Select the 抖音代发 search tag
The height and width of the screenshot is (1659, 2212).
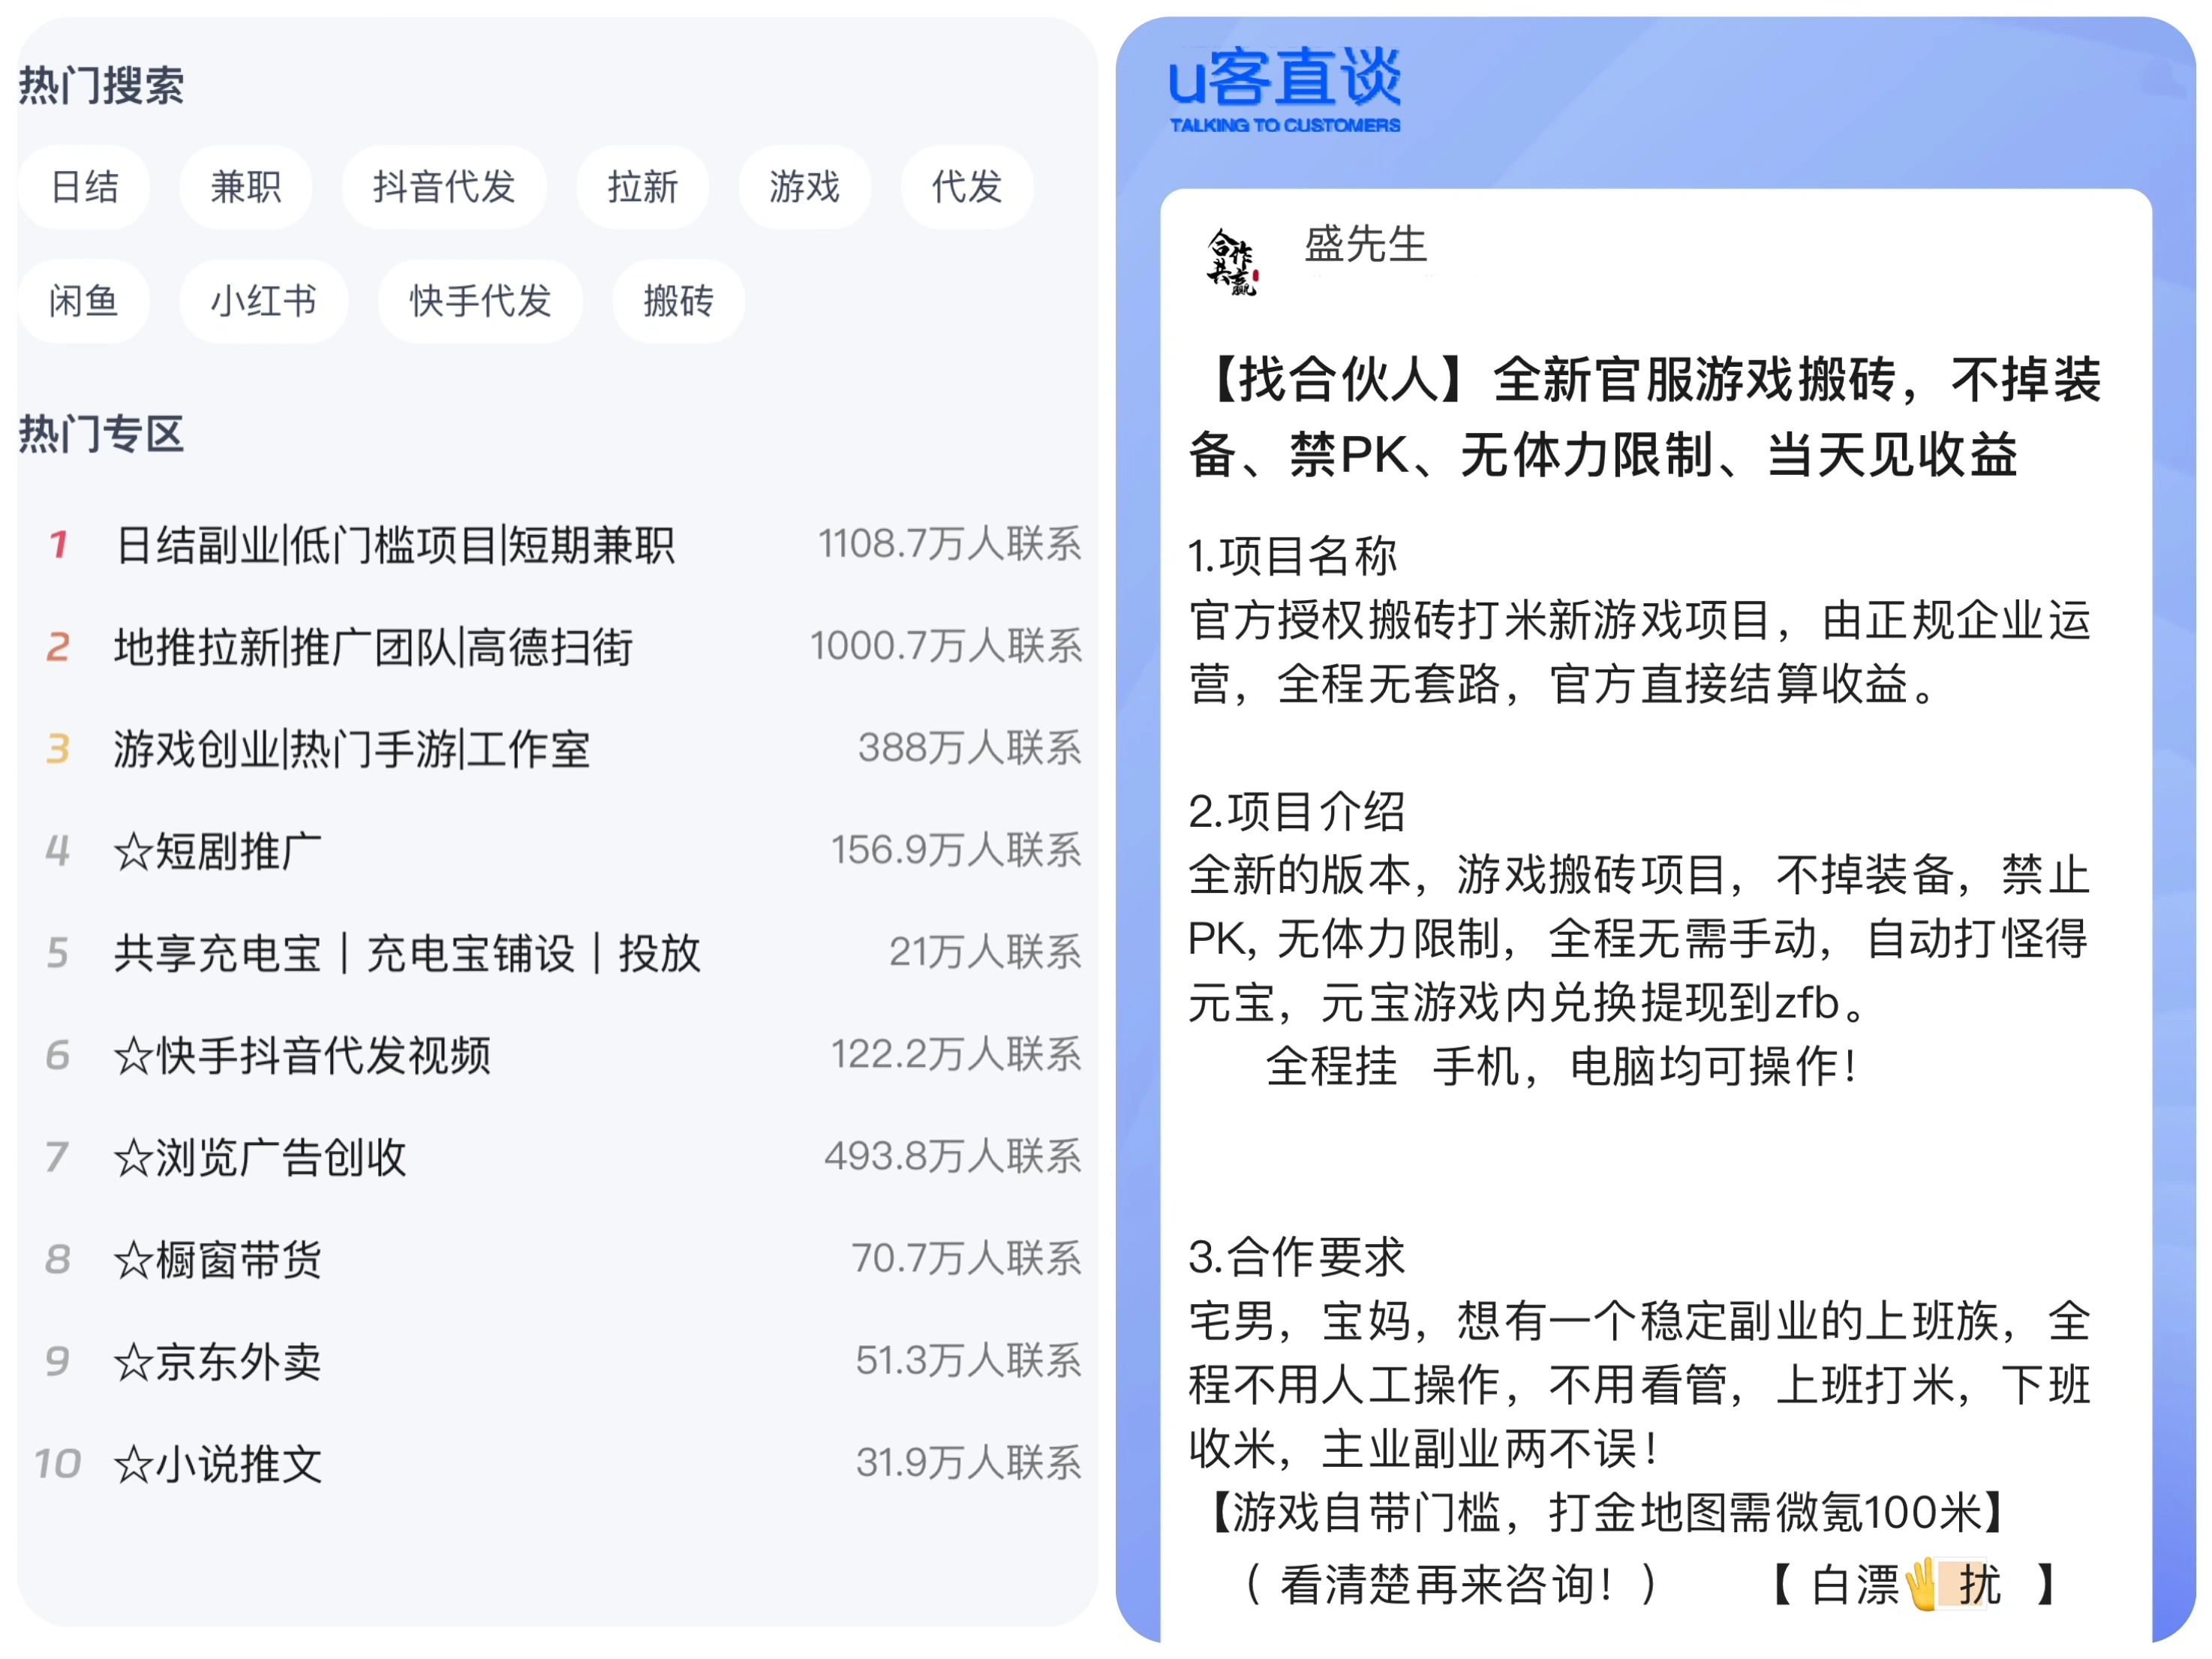coord(444,187)
